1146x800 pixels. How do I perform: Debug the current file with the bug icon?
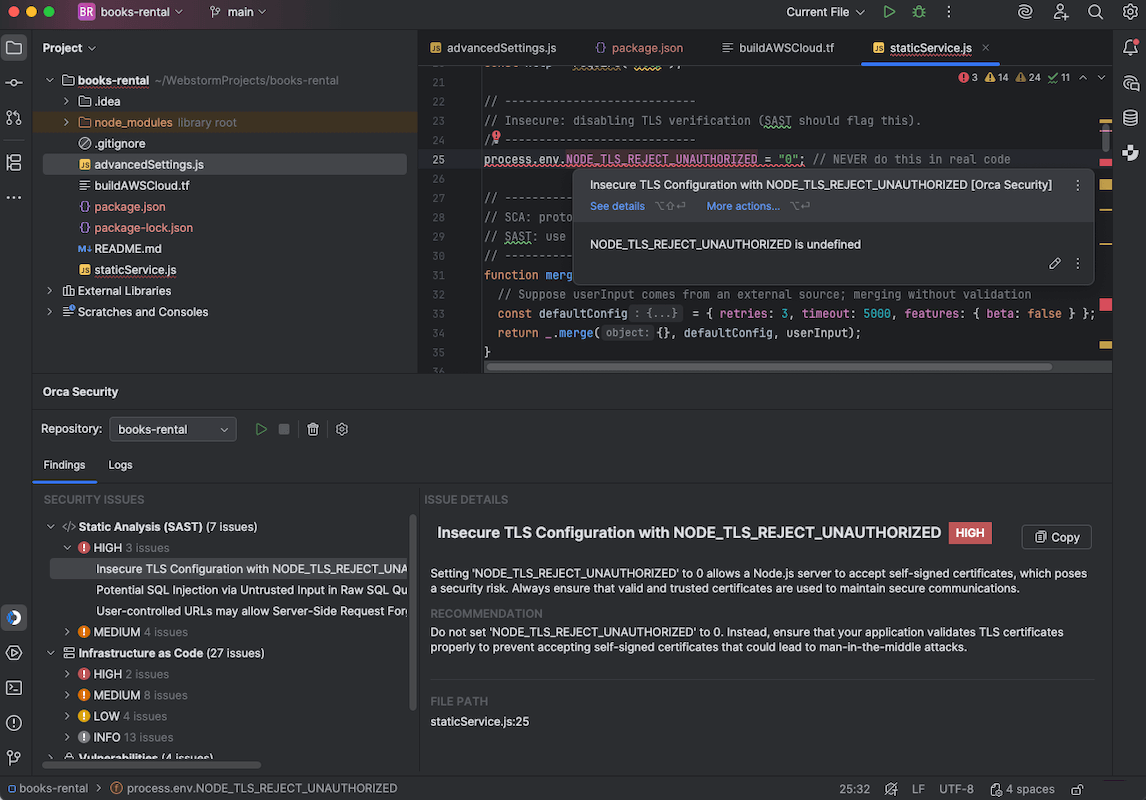[x=919, y=12]
